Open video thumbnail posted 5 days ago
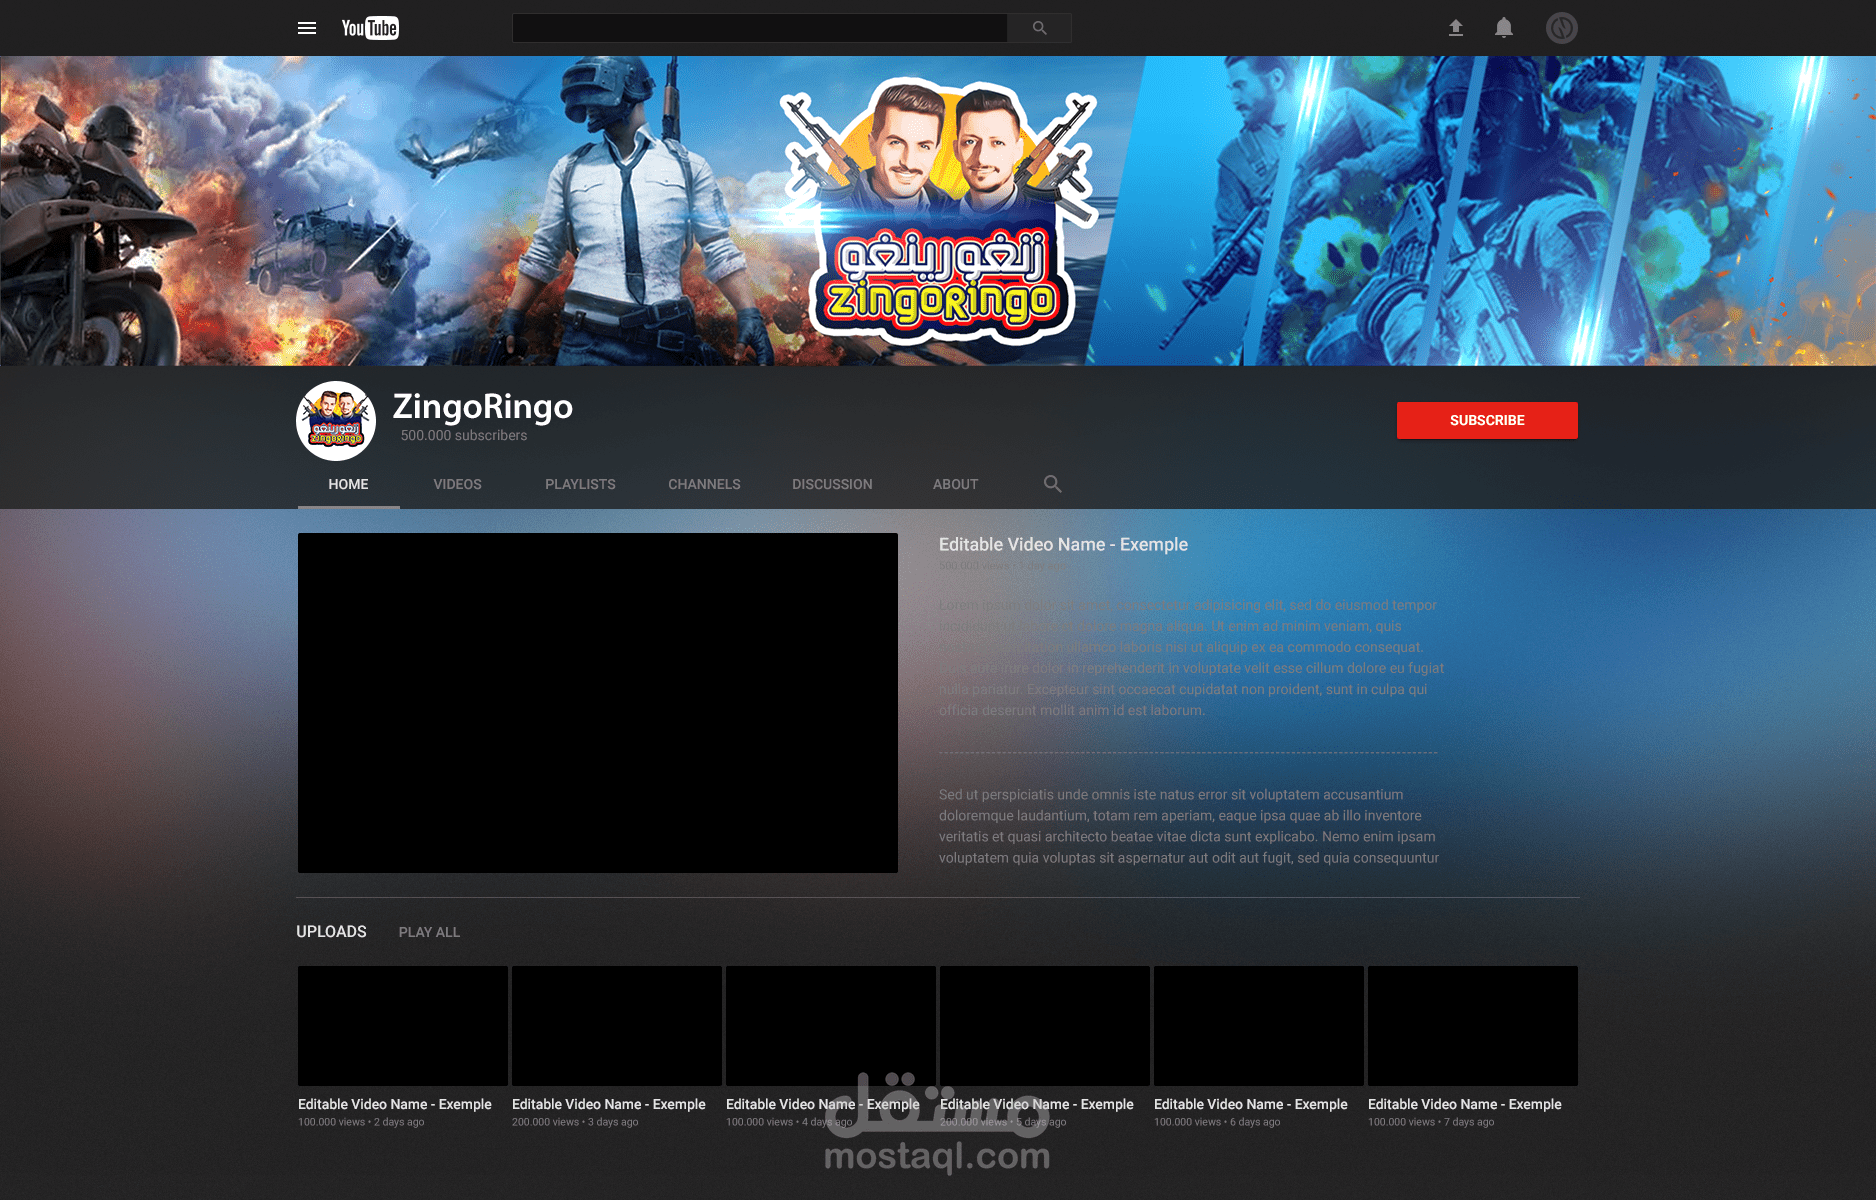This screenshot has height=1200, width=1876. 1045,1026
